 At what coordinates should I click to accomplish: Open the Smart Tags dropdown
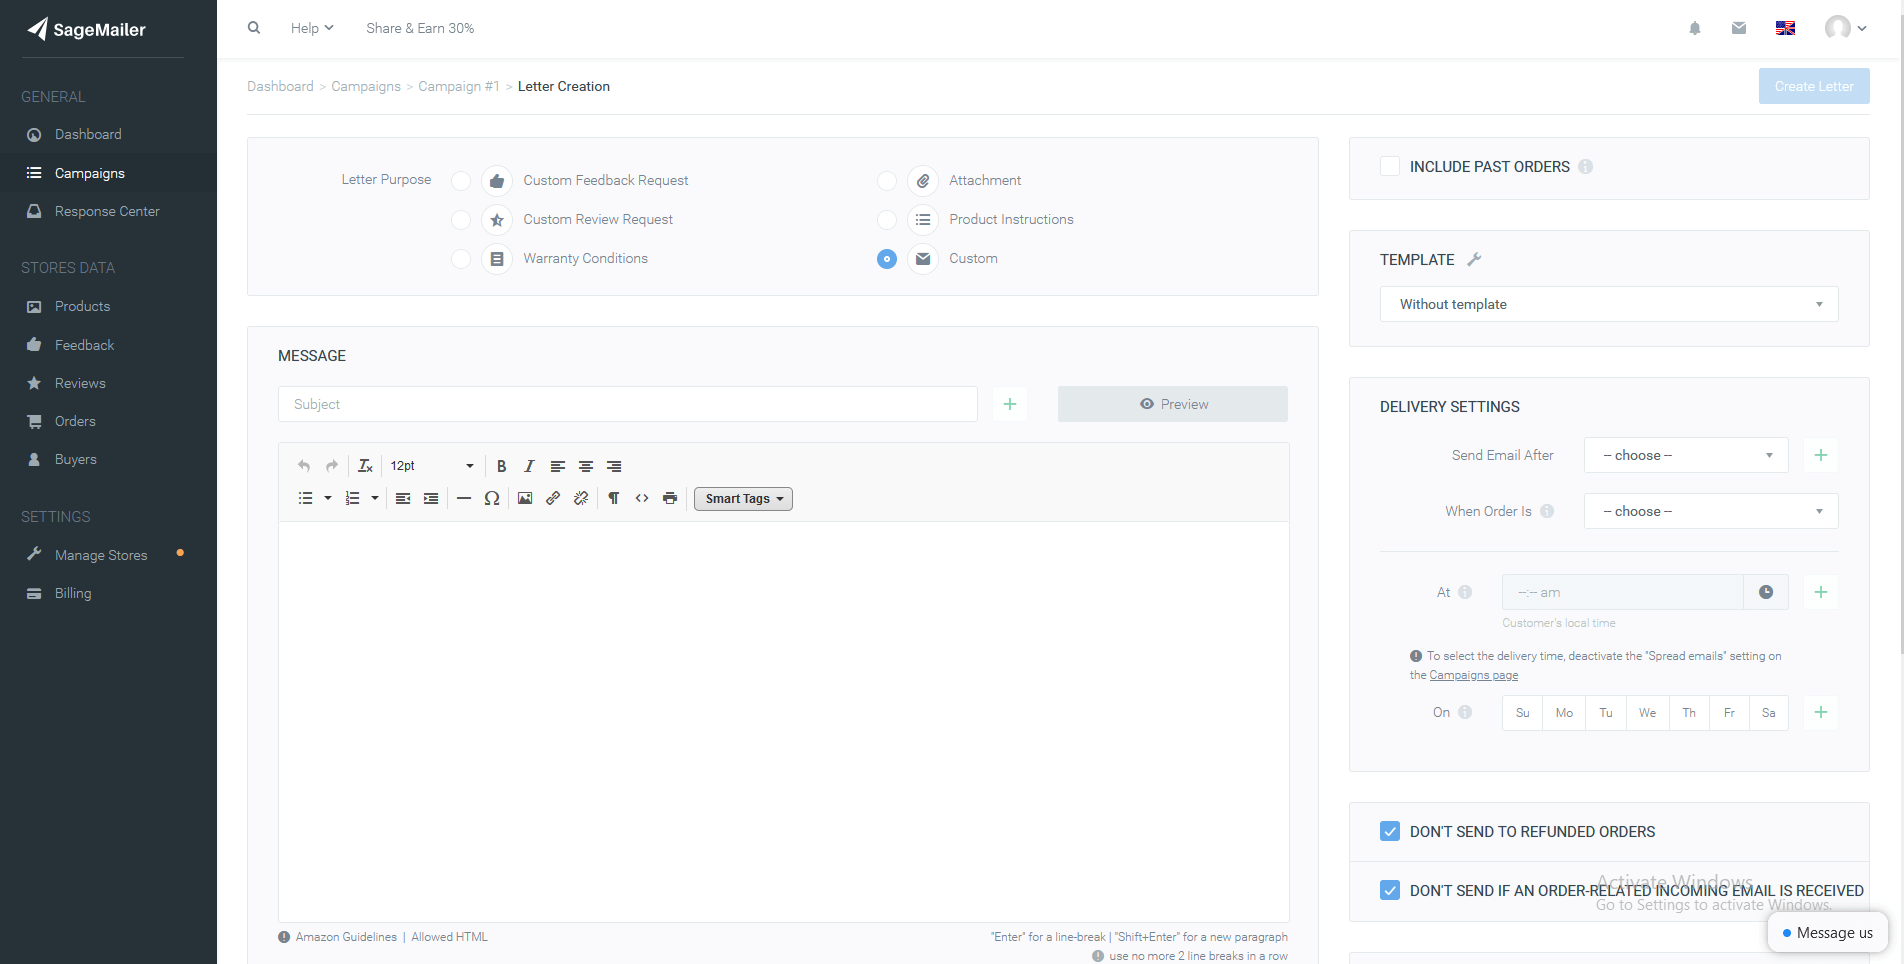744,499
